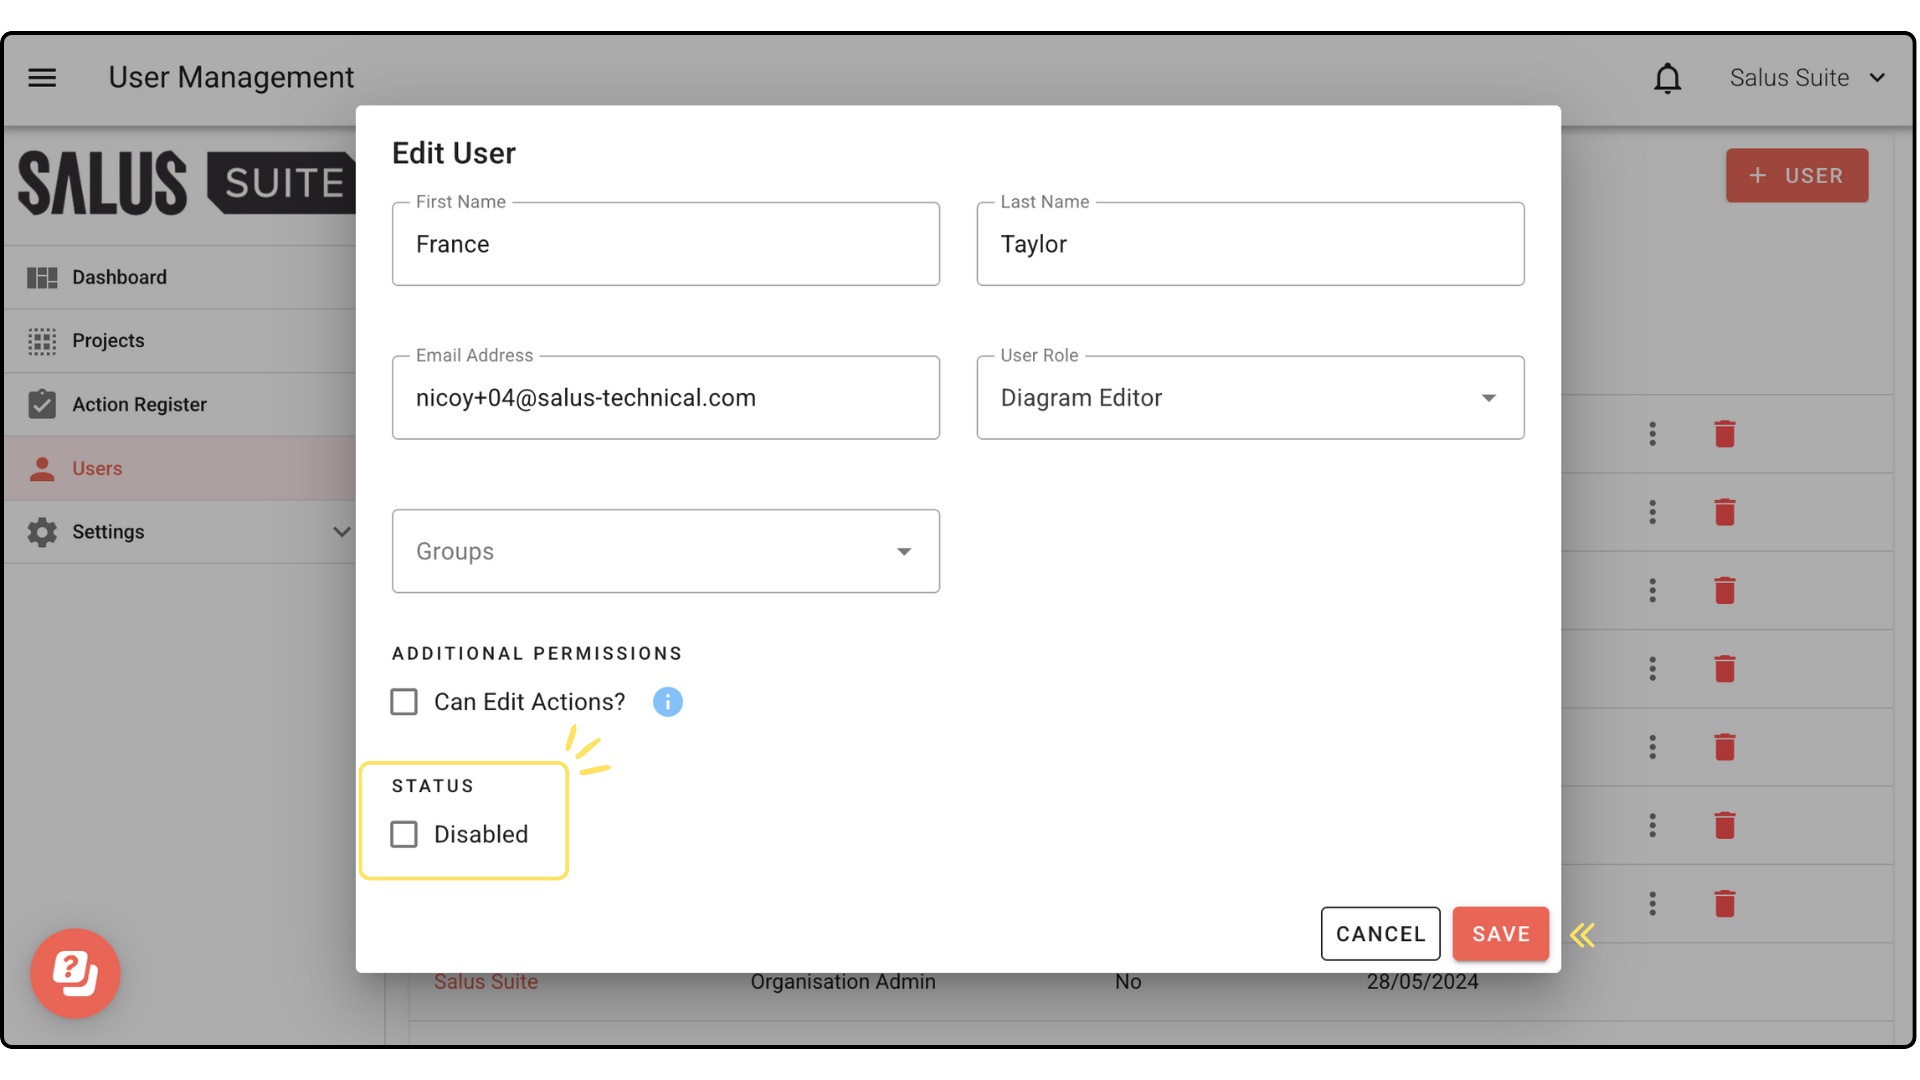Check the Disabled status checkbox
This screenshot has height=1080, width=1920.
tap(404, 834)
